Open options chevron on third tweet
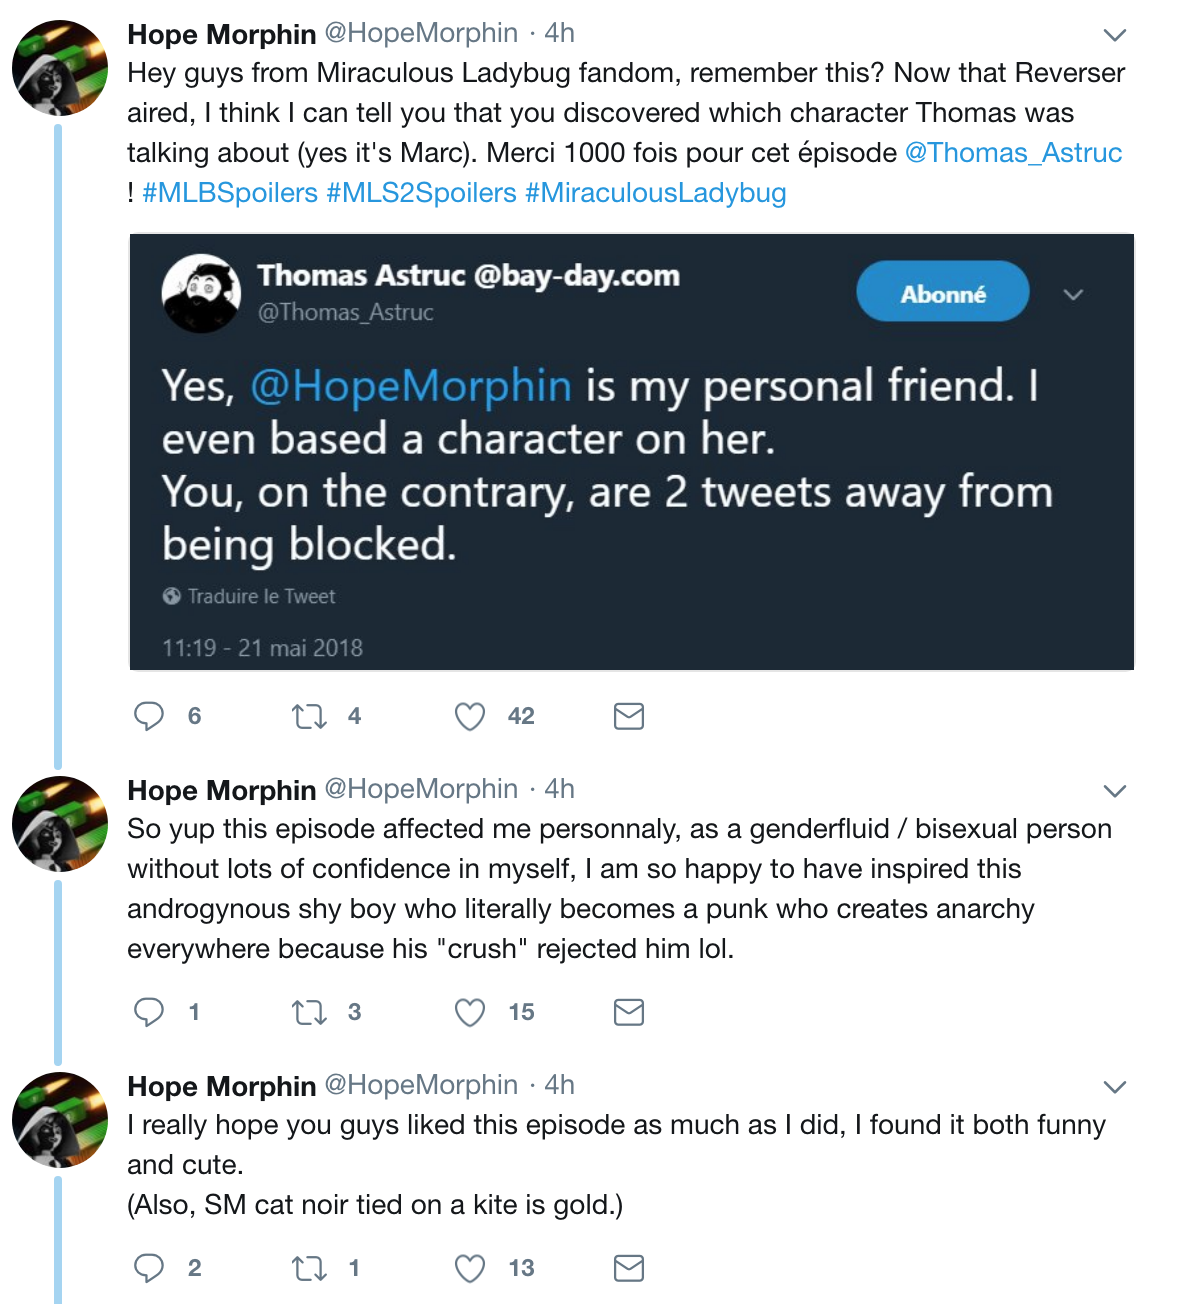The height and width of the screenshot is (1304, 1192). click(1114, 1087)
